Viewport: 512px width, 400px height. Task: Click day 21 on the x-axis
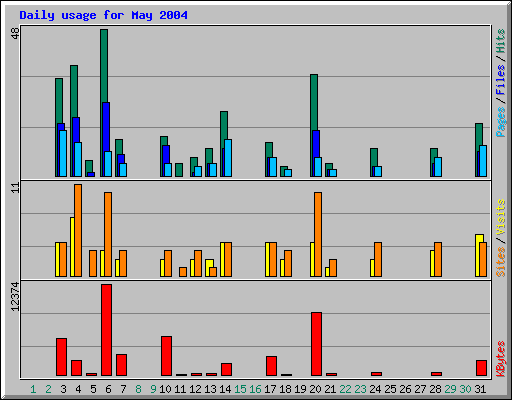(x=330, y=389)
